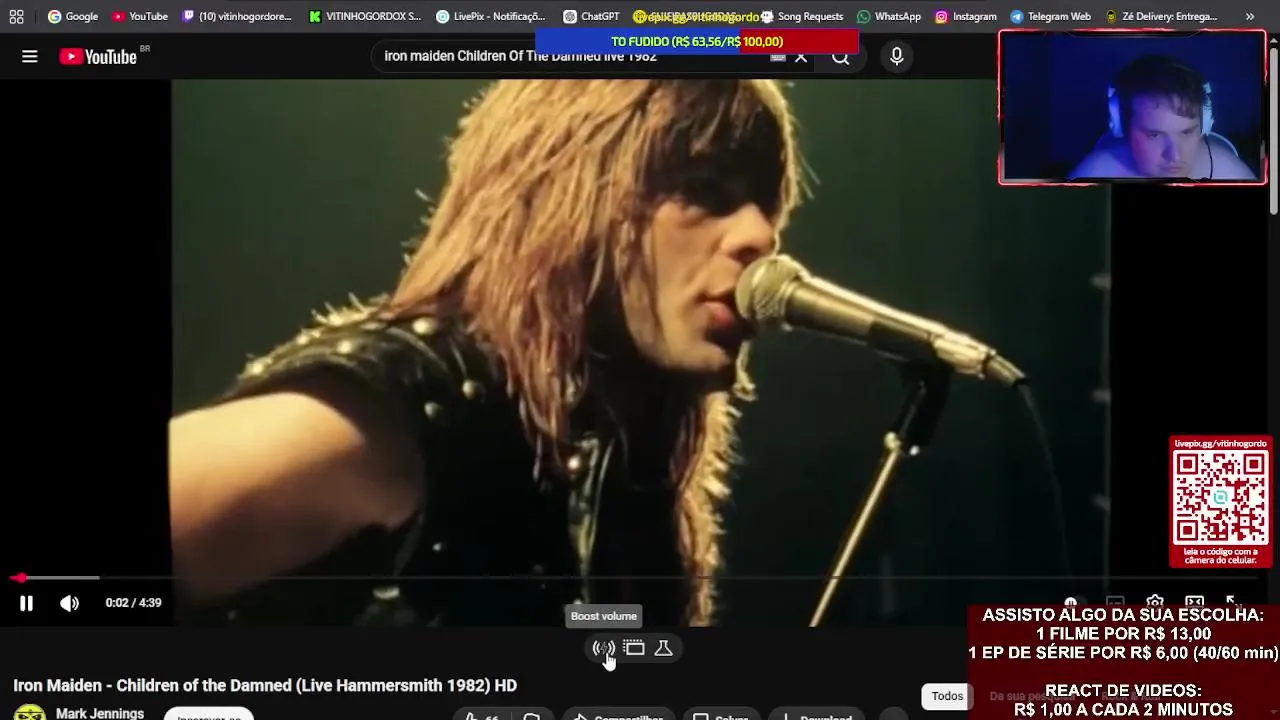This screenshot has height=720, width=1280.
Task: Expand the bookmarks overflow chevron
Action: 1249,16
